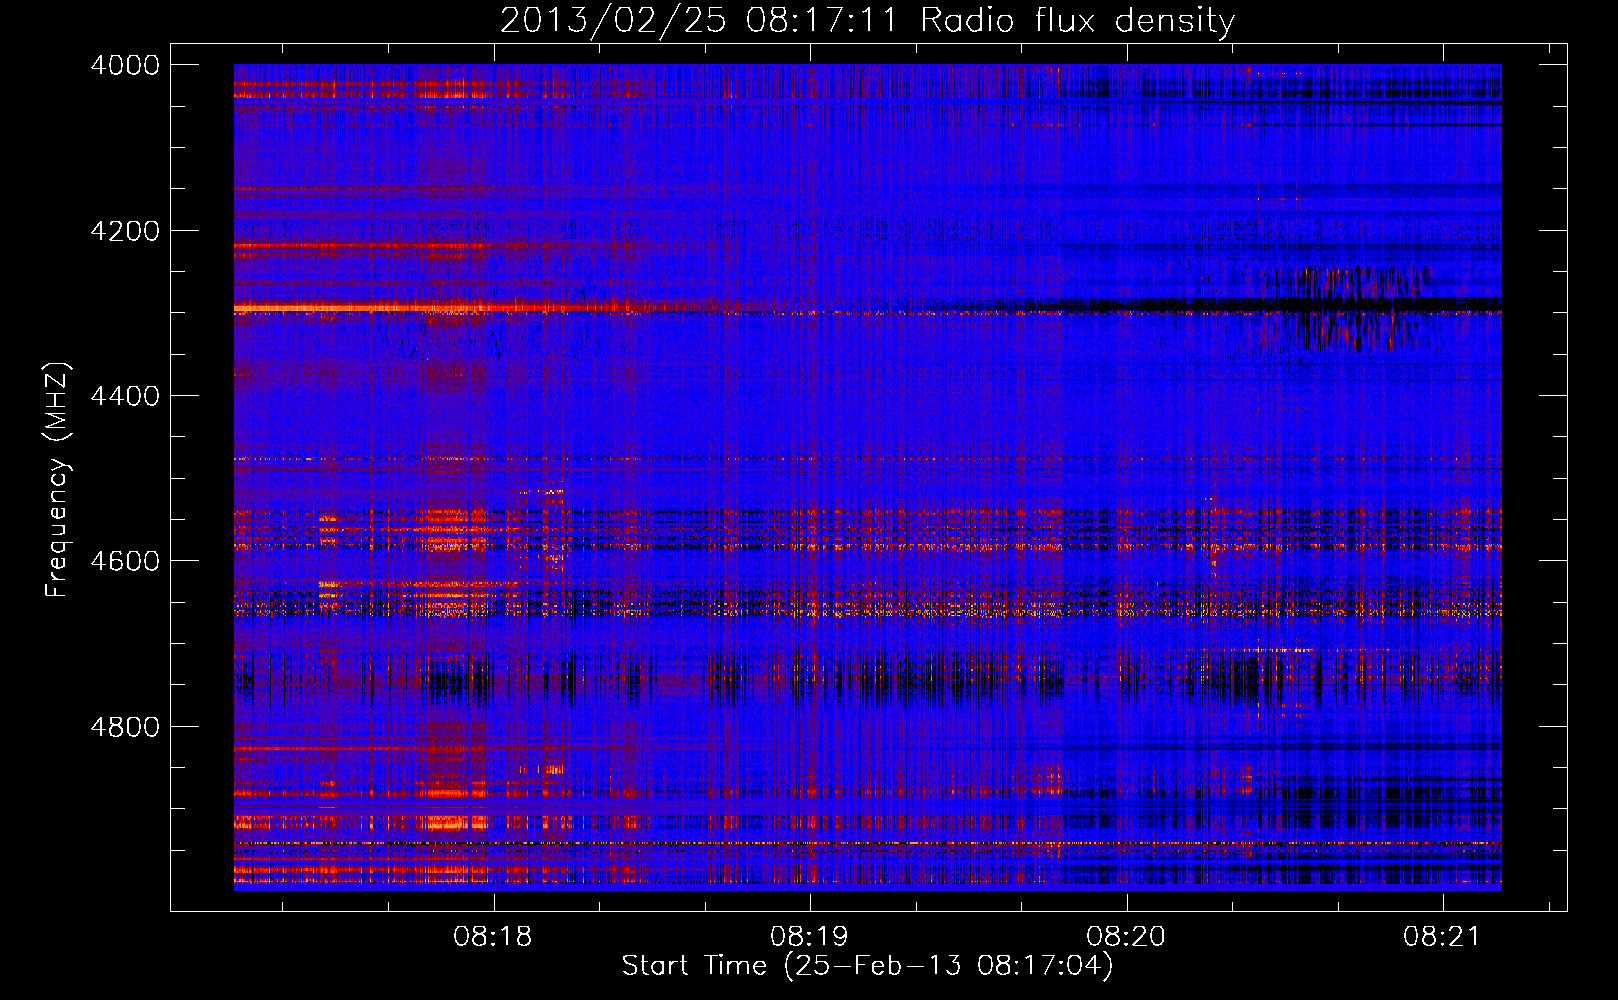Screen dimensions: 1618x1000
Task: Click the 08:21 time tick label
Action: [x=1443, y=936]
